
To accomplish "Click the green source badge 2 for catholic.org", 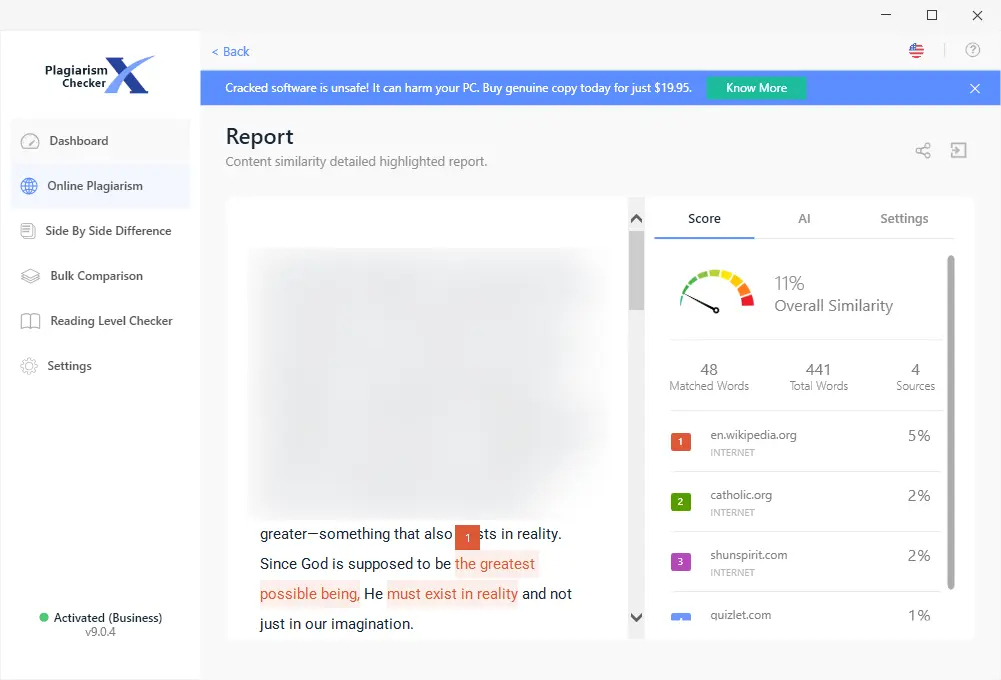I will [x=681, y=501].
